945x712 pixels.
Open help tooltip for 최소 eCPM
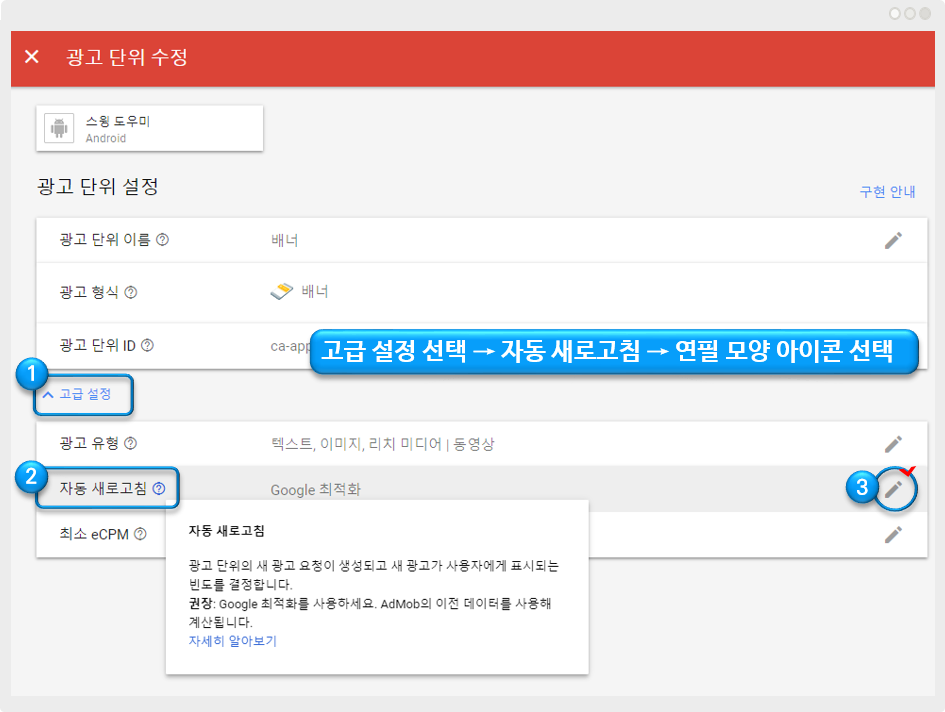pyautogui.click(x=140, y=534)
